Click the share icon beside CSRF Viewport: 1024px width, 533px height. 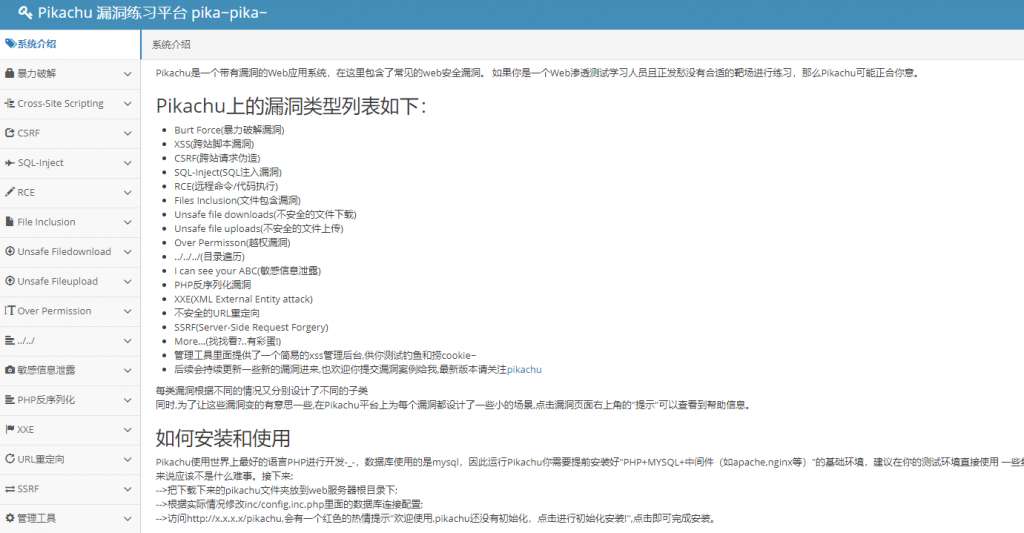pyautogui.click(x=10, y=133)
